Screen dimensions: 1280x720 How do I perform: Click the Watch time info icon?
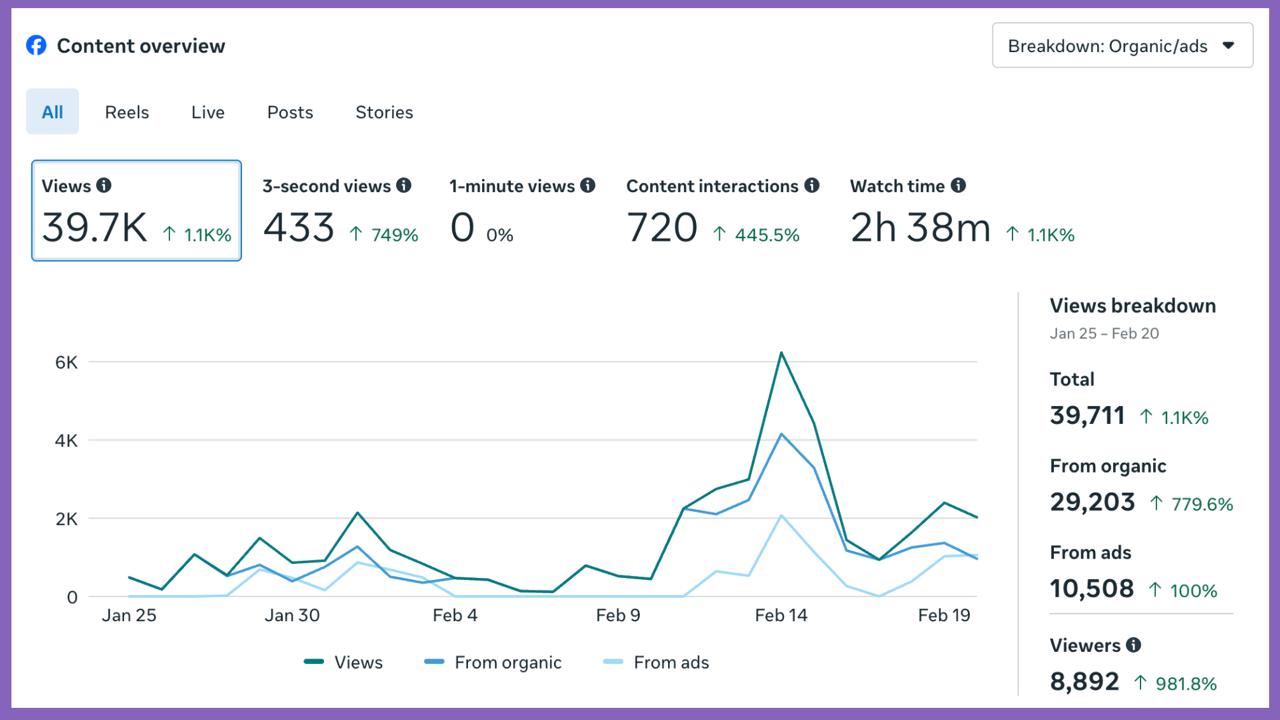958,185
